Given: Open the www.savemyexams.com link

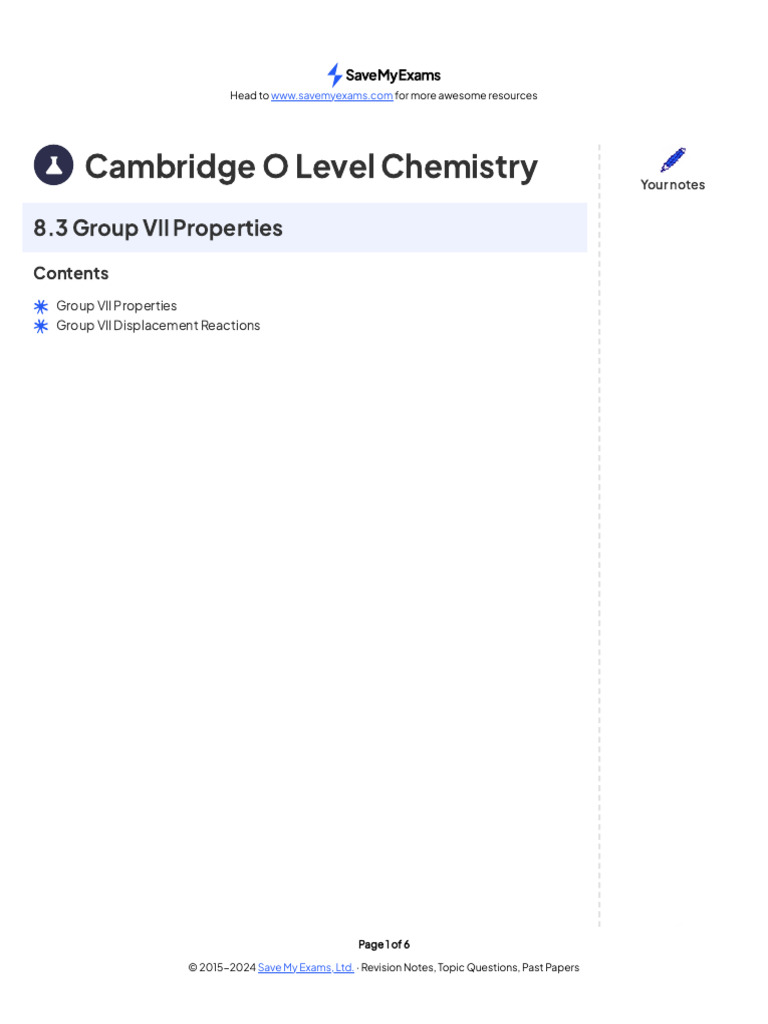Looking at the screenshot, I should (332, 96).
